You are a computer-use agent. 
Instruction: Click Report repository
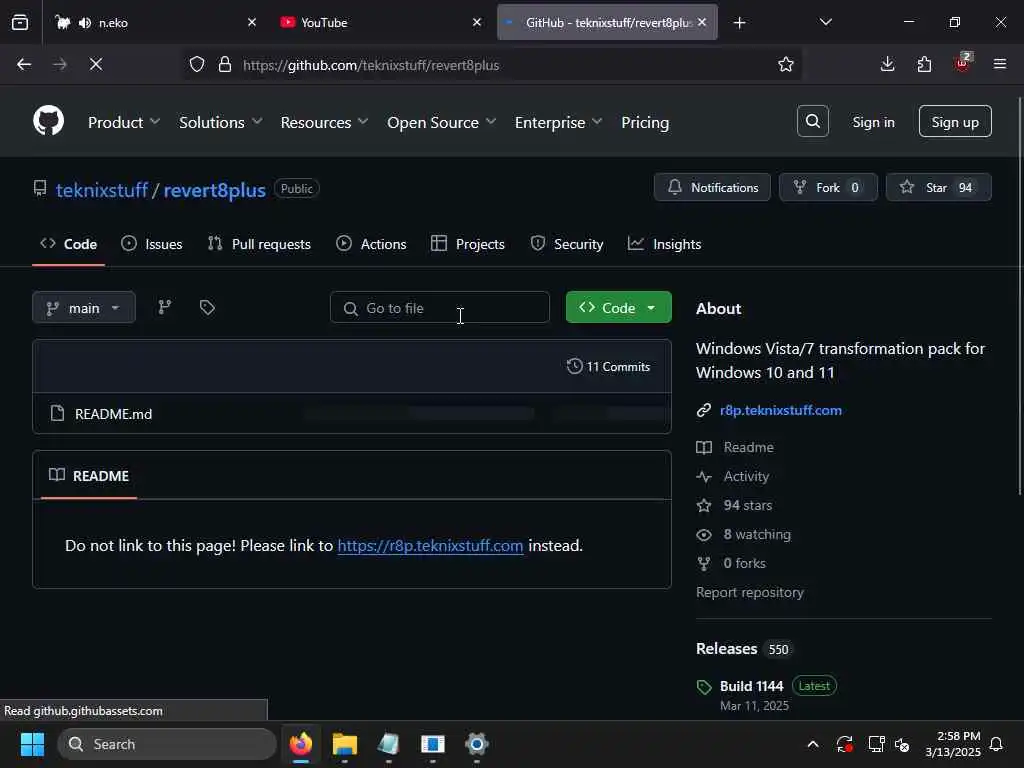pyautogui.click(x=750, y=592)
